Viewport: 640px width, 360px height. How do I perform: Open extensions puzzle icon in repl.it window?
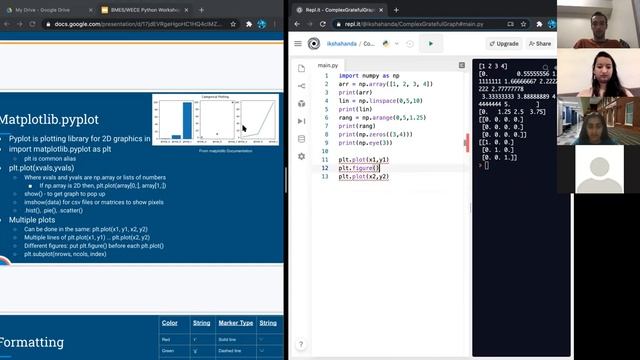click(x=539, y=24)
